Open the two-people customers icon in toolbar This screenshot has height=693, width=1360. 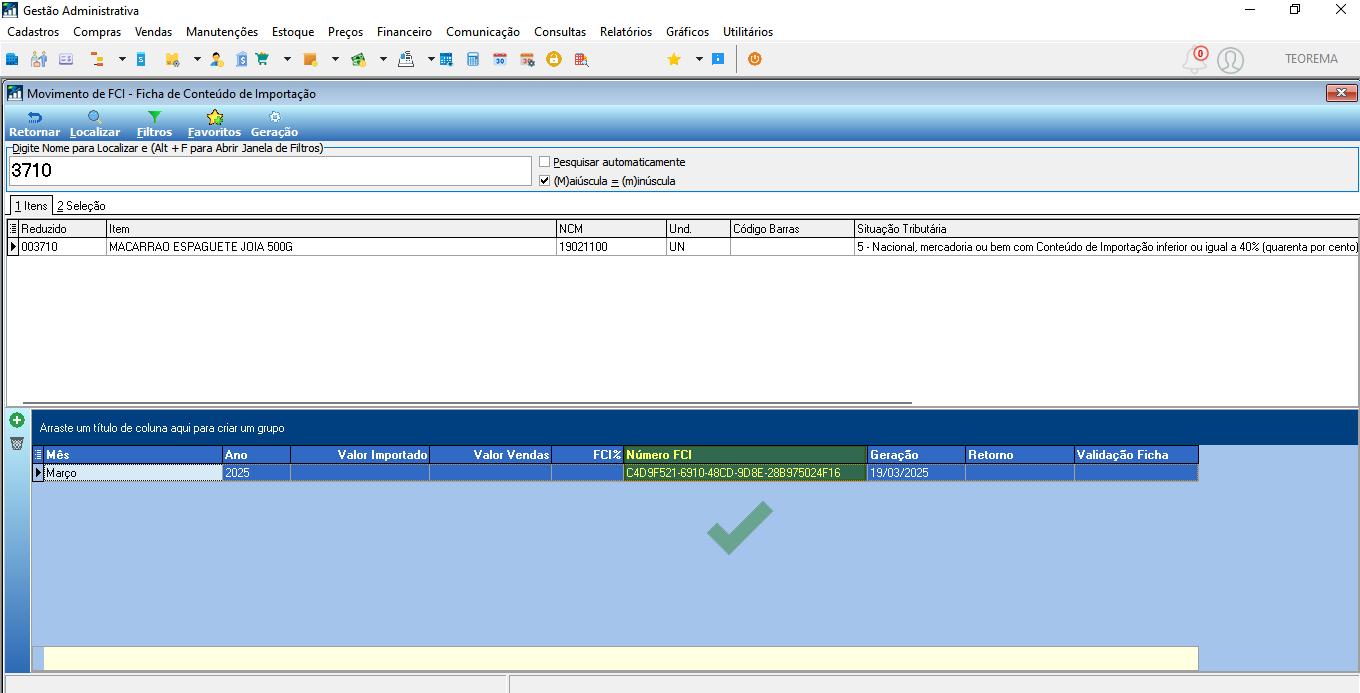pos(39,59)
